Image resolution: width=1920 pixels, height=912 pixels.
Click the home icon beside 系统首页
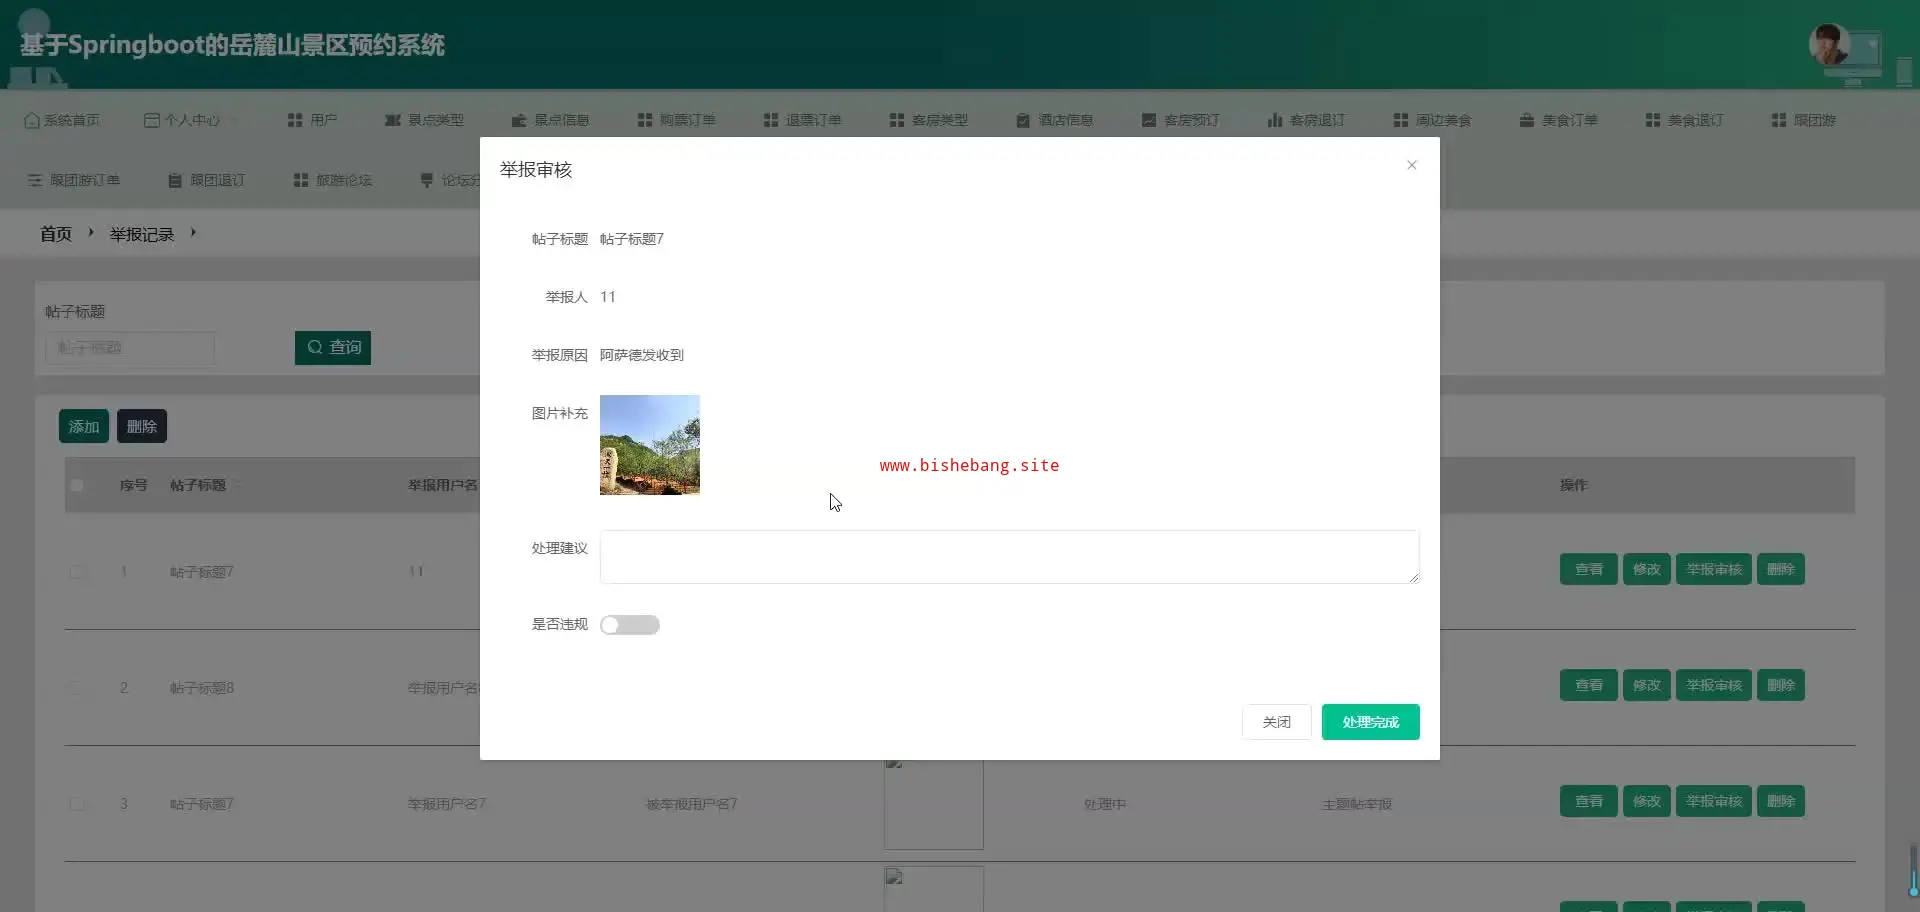coord(32,120)
